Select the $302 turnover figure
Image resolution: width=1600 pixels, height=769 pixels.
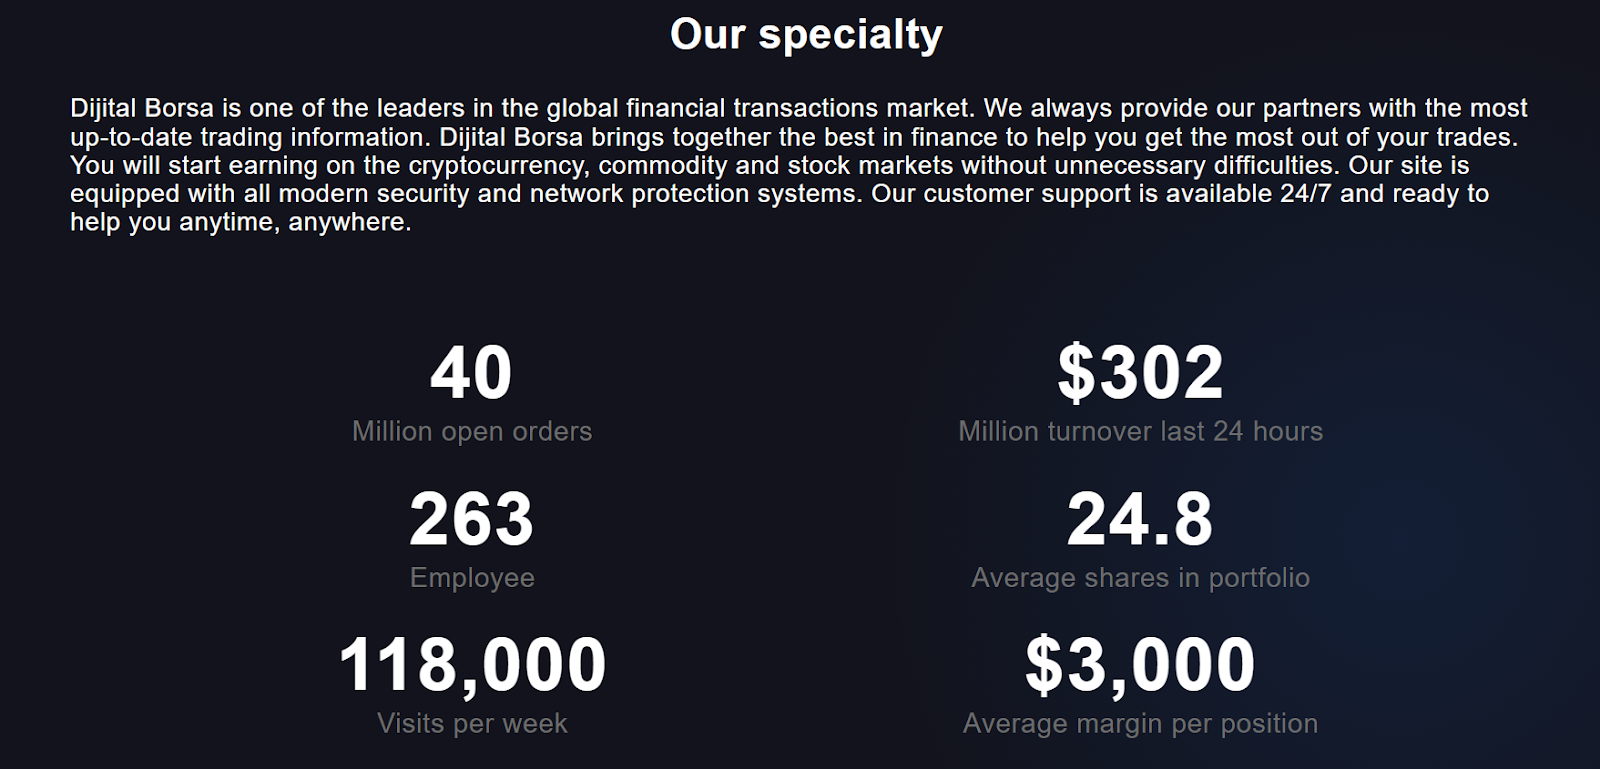coord(1140,372)
